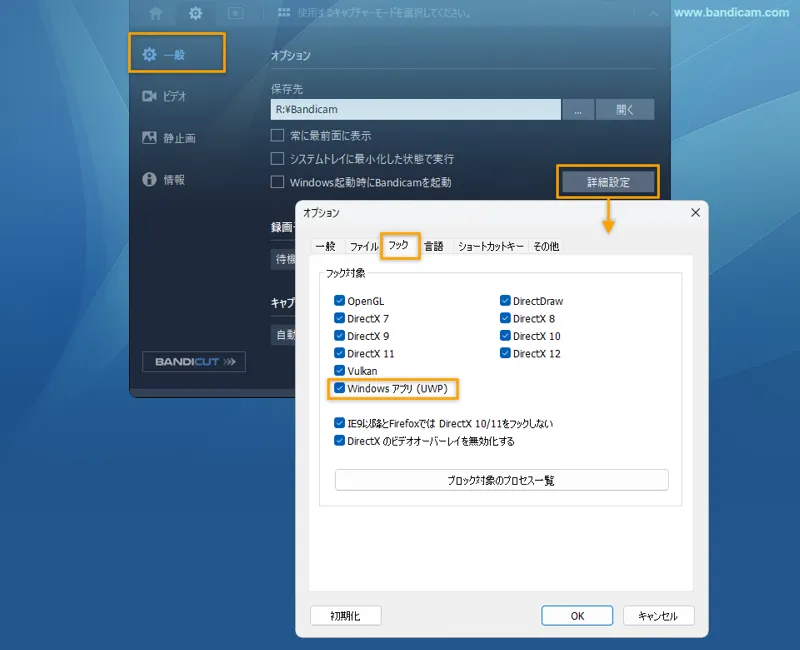Switch to the フック tab
The width and height of the screenshot is (800, 650).
399,245
